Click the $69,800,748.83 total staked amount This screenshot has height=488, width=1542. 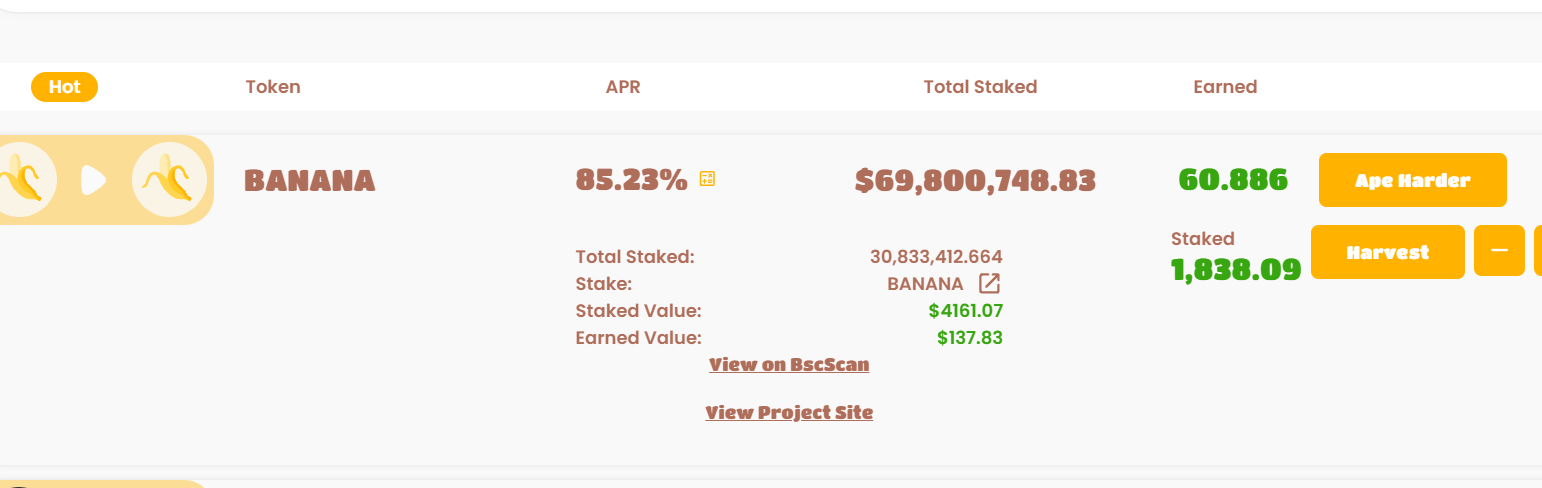pyautogui.click(x=975, y=181)
